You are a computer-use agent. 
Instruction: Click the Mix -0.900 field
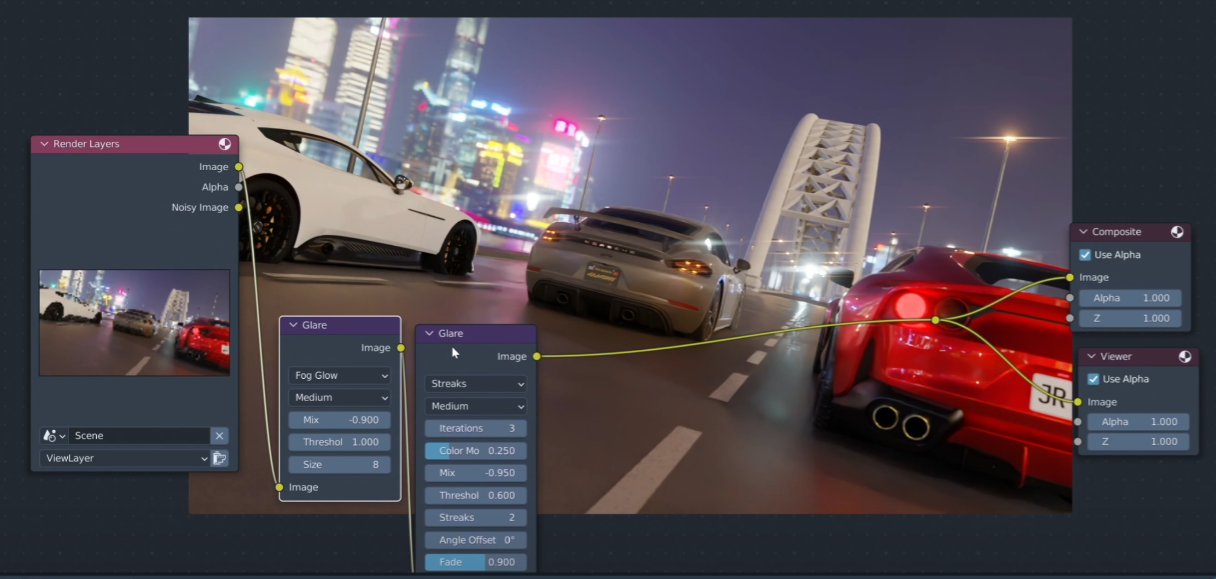(x=340, y=420)
